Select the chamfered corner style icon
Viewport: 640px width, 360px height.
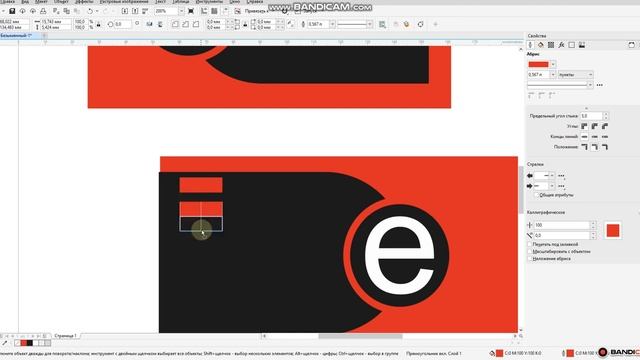pyautogui.click(x=196, y=24)
